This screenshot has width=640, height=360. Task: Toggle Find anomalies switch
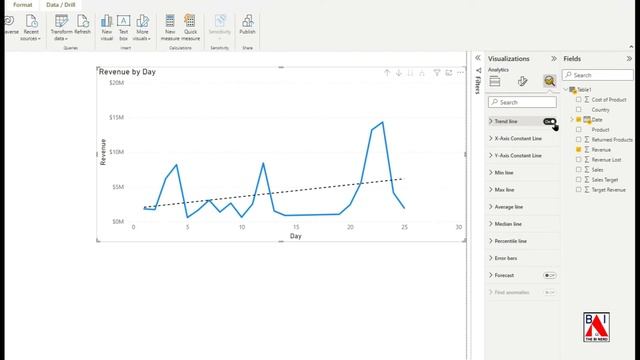[x=549, y=293]
